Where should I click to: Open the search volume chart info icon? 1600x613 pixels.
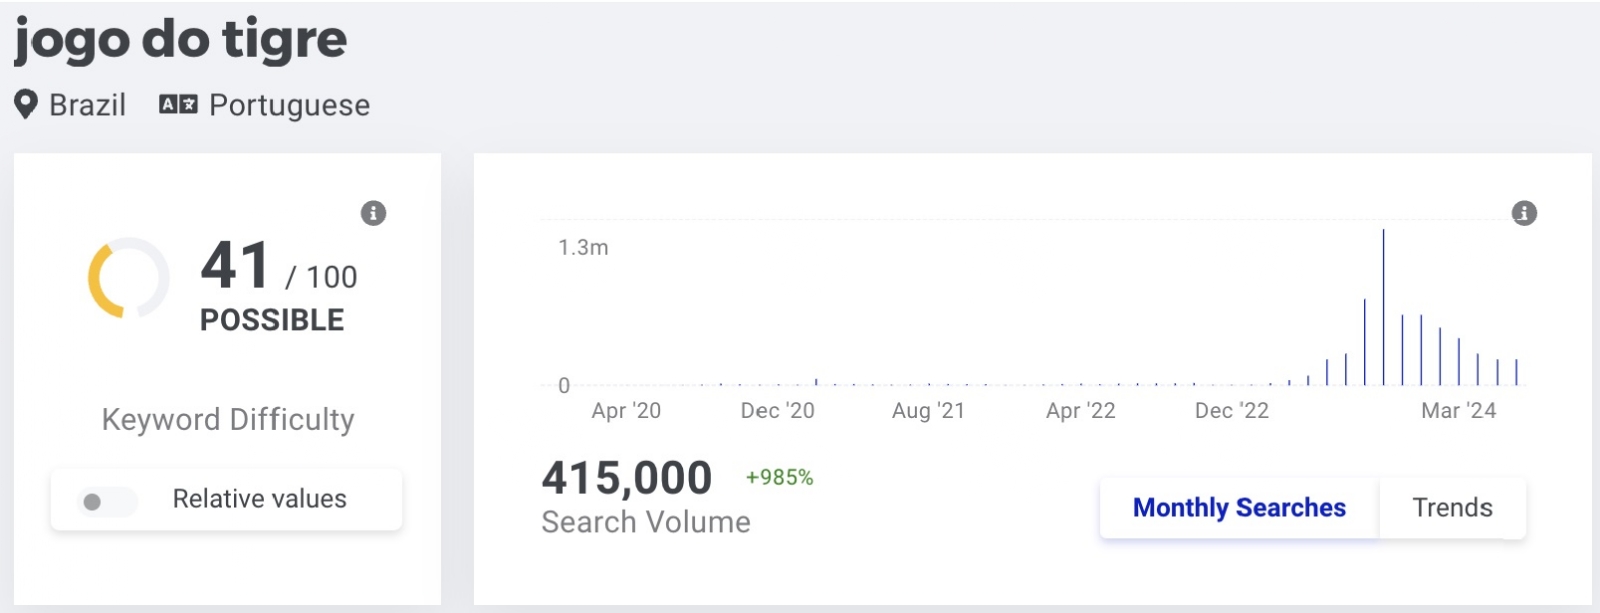pyautogui.click(x=1524, y=213)
